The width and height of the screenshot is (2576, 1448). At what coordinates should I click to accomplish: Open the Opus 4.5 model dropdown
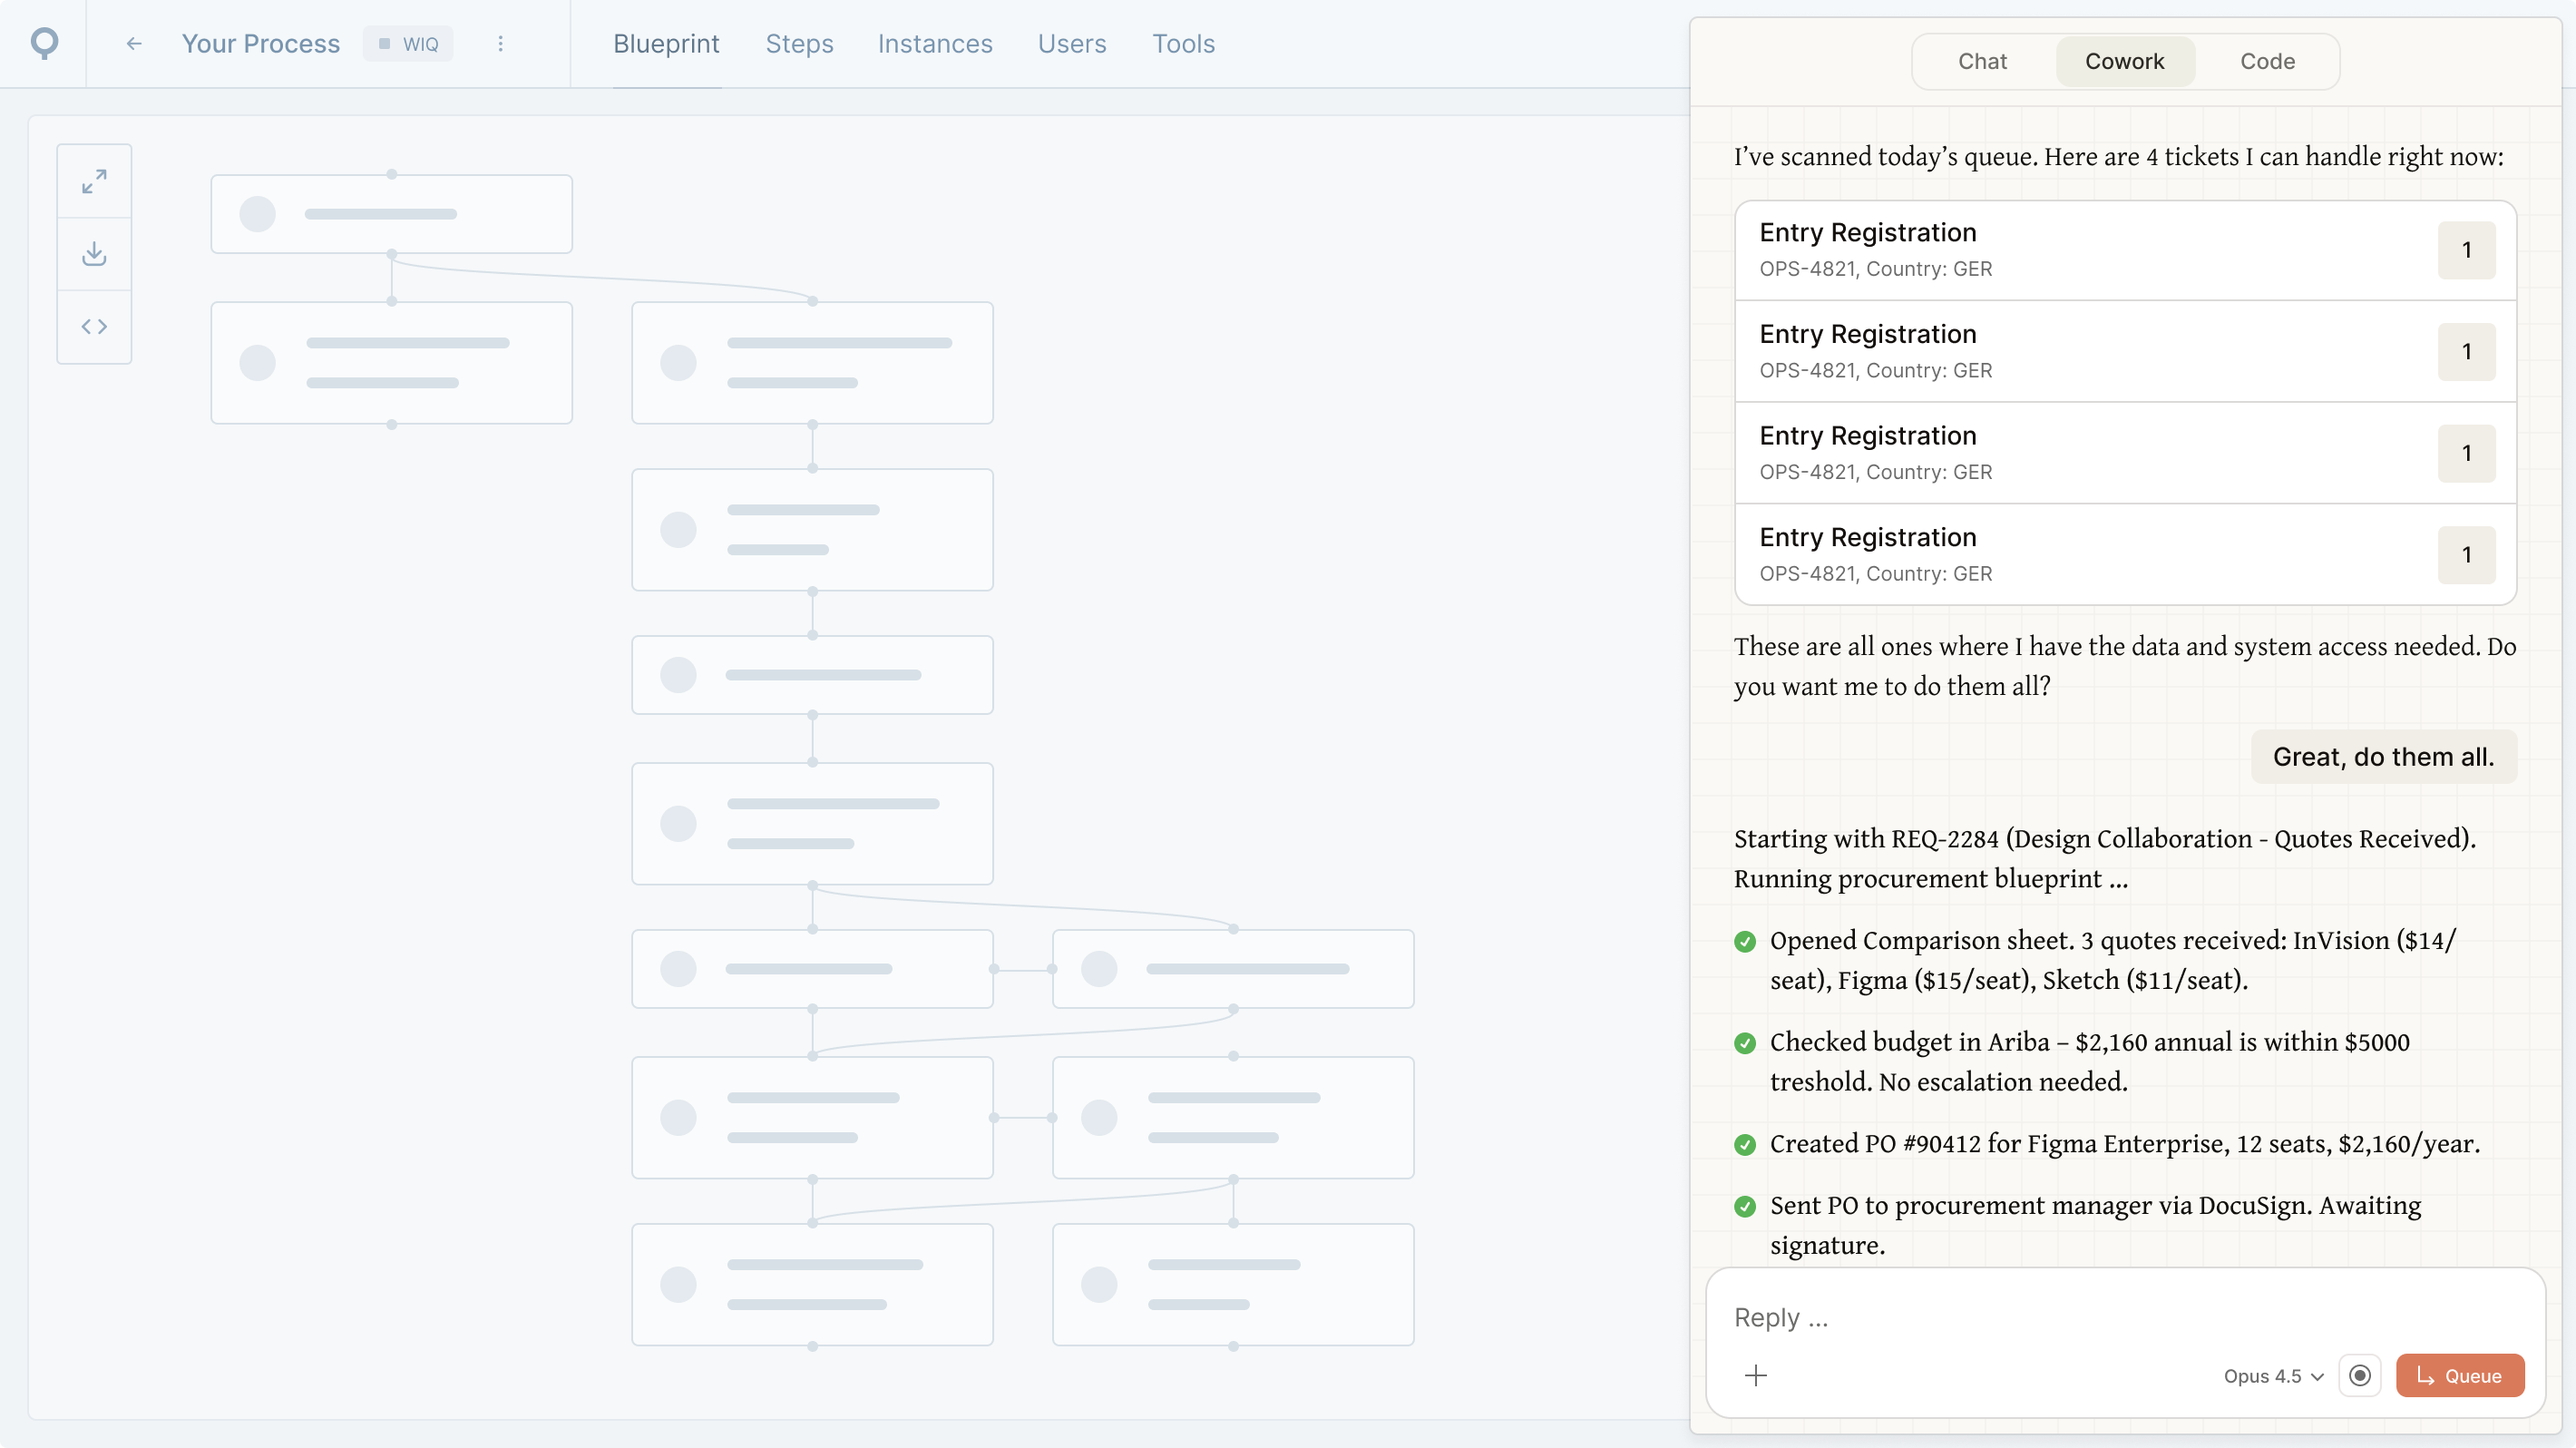(x=2273, y=1375)
